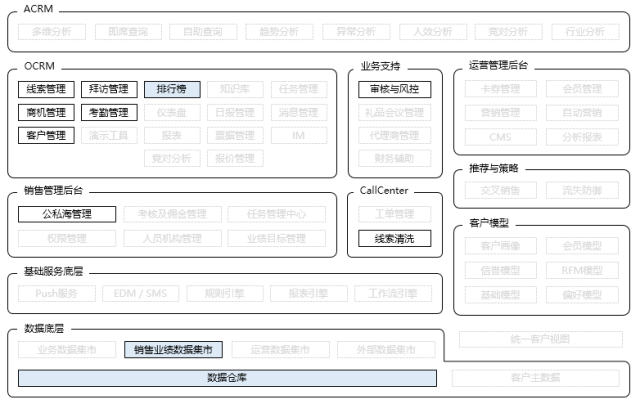
Task: Select the wide 数据仓库 bar
Action: (227, 378)
